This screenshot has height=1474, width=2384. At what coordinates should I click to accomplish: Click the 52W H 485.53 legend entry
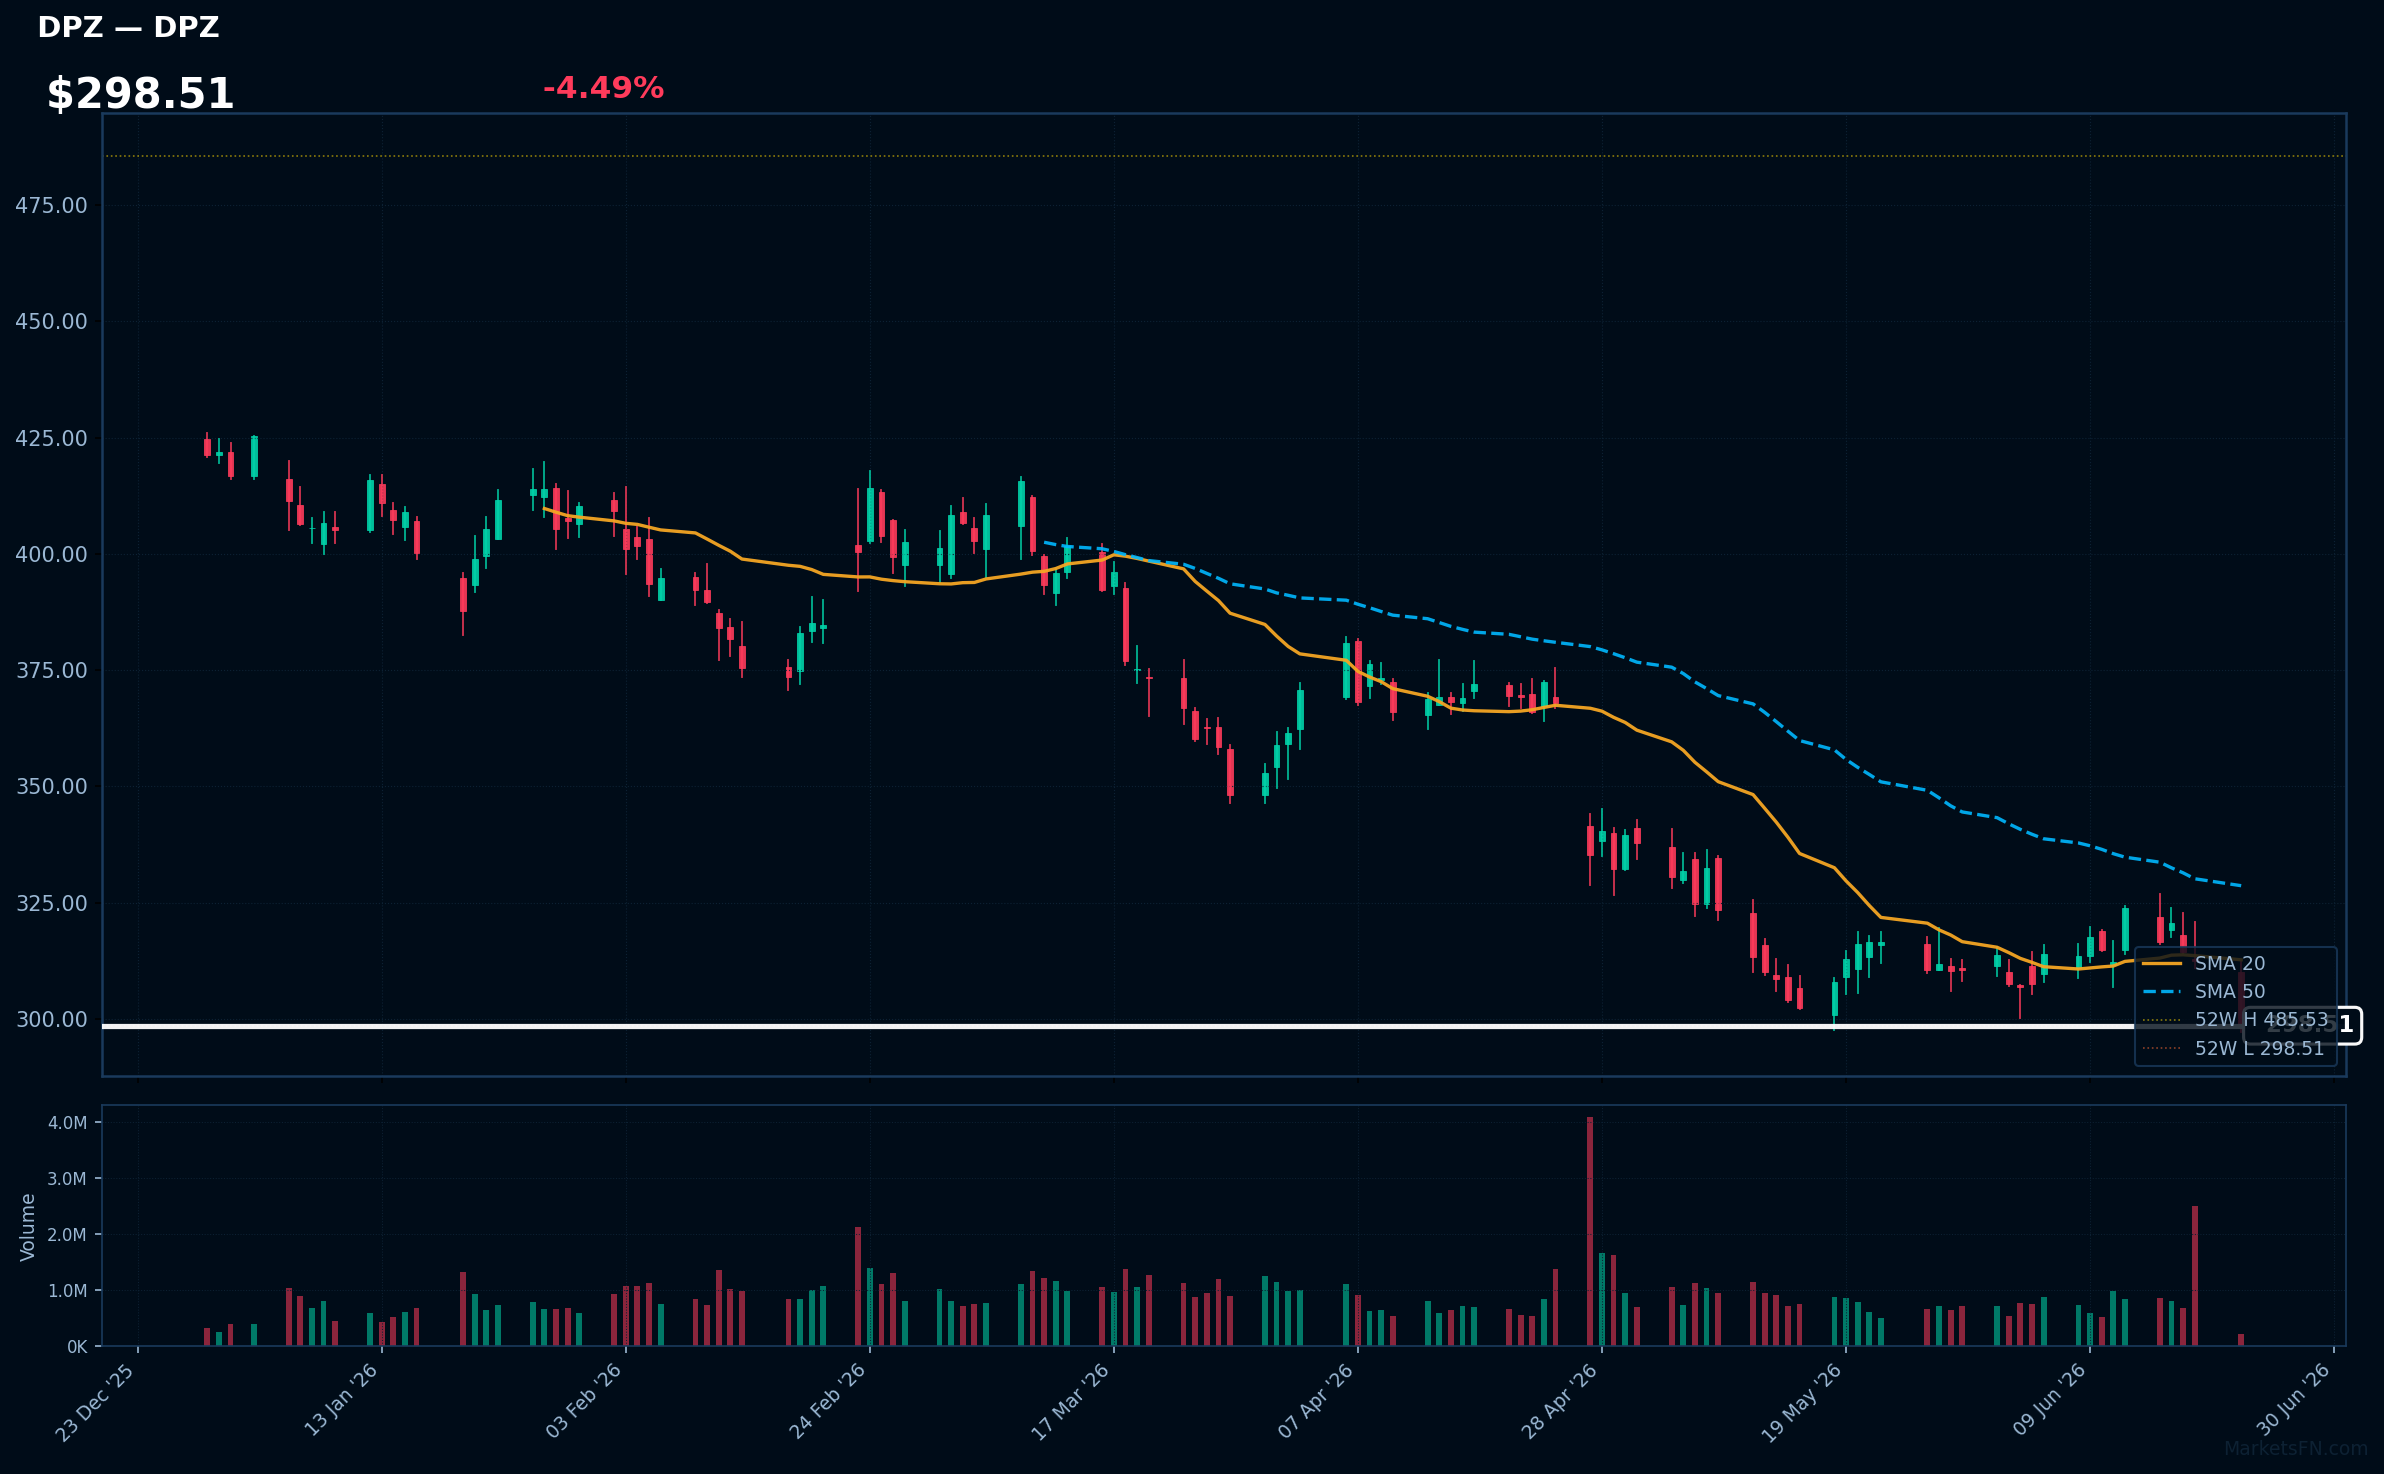pyautogui.click(x=2235, y=1020)
